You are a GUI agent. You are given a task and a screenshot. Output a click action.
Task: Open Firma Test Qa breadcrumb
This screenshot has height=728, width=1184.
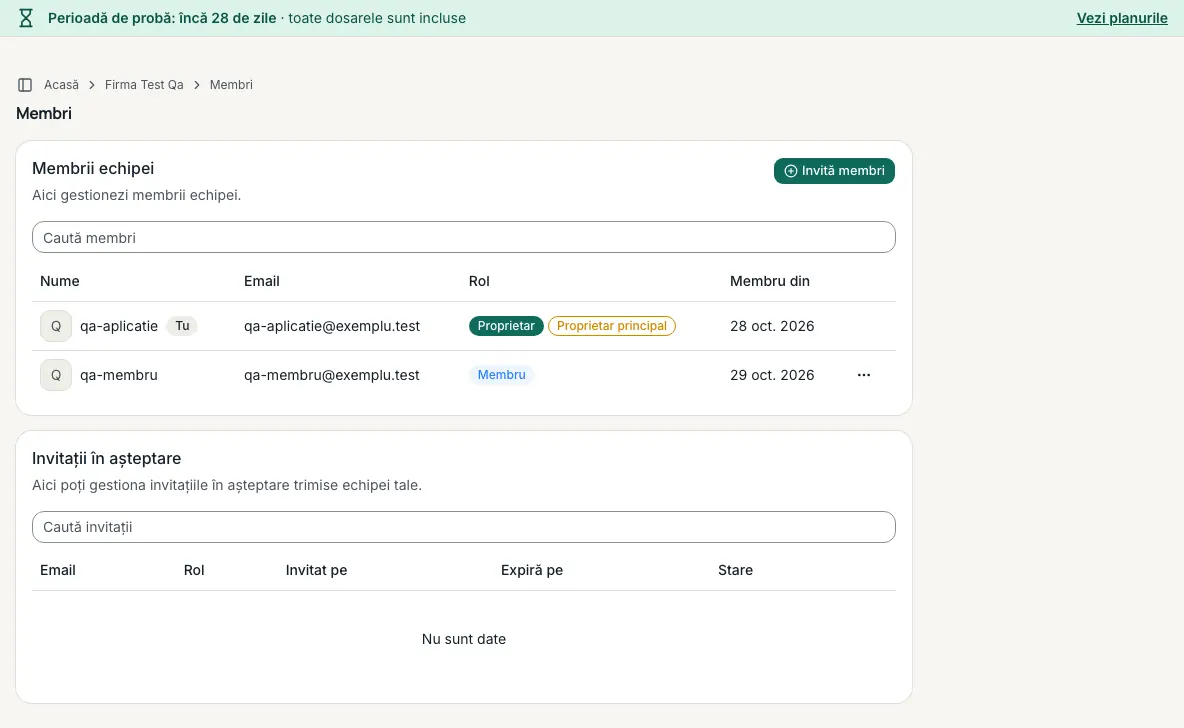point(144,85)
